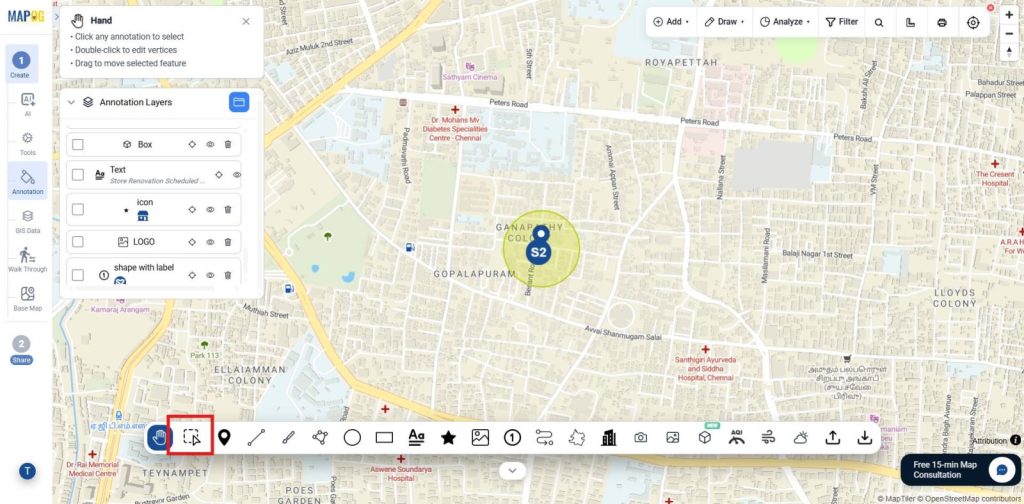This screenshot has width=1024, height=504.
Task: Open the AQI air quality tool
Action: coord(737,437)
